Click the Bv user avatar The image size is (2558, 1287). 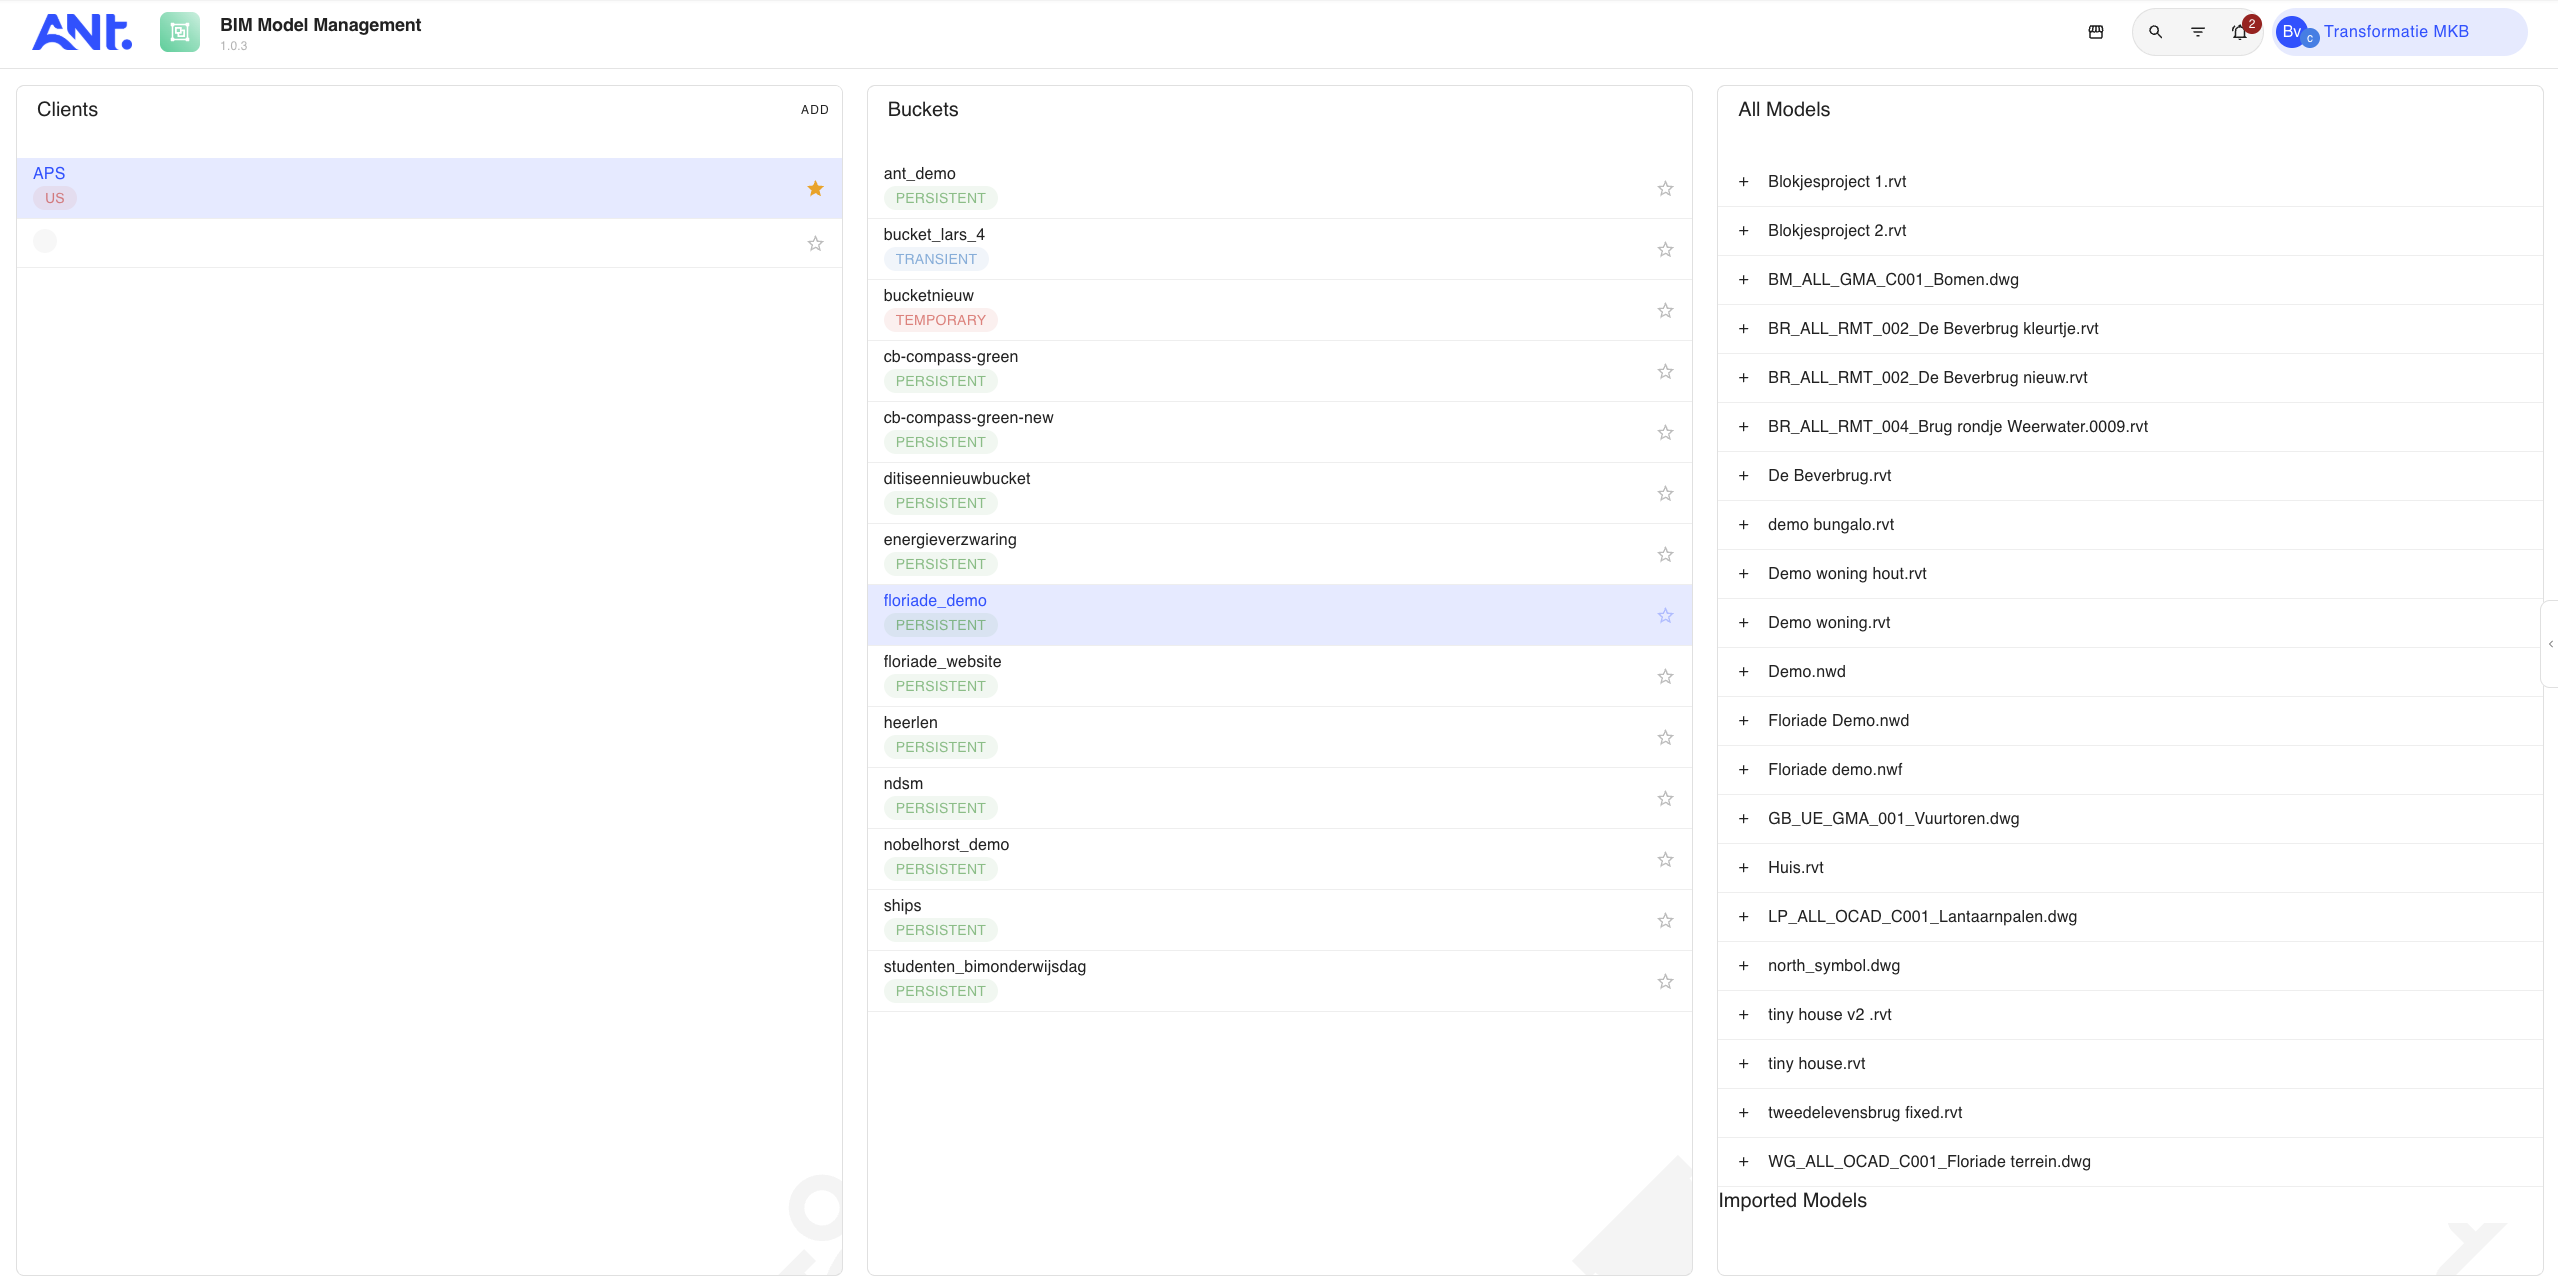(2292, 32)
